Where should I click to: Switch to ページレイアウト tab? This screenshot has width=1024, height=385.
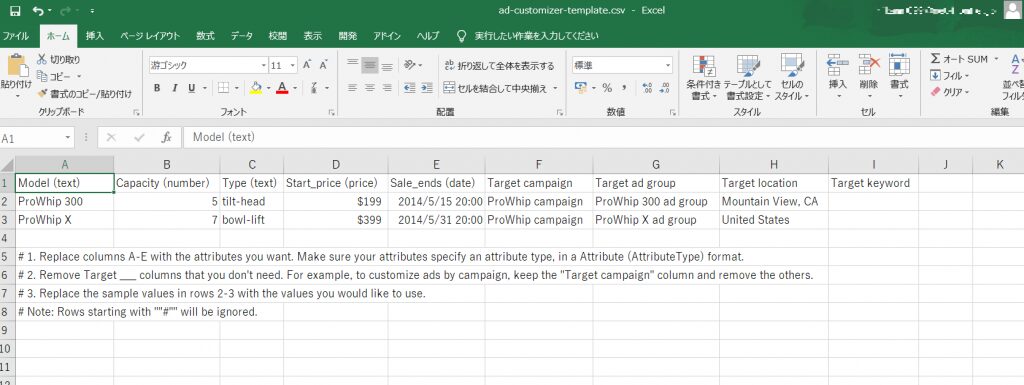[x=150, y=36]
